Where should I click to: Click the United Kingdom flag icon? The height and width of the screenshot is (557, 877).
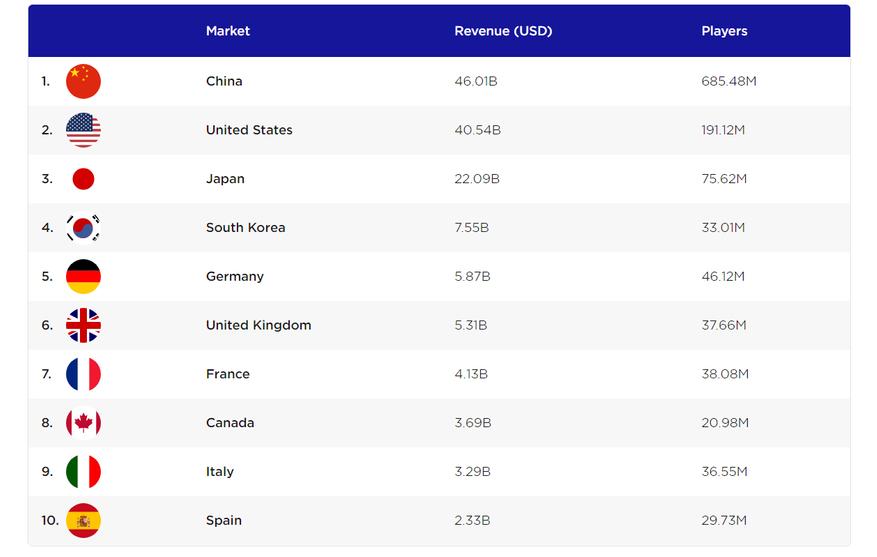tap(83, 325)
